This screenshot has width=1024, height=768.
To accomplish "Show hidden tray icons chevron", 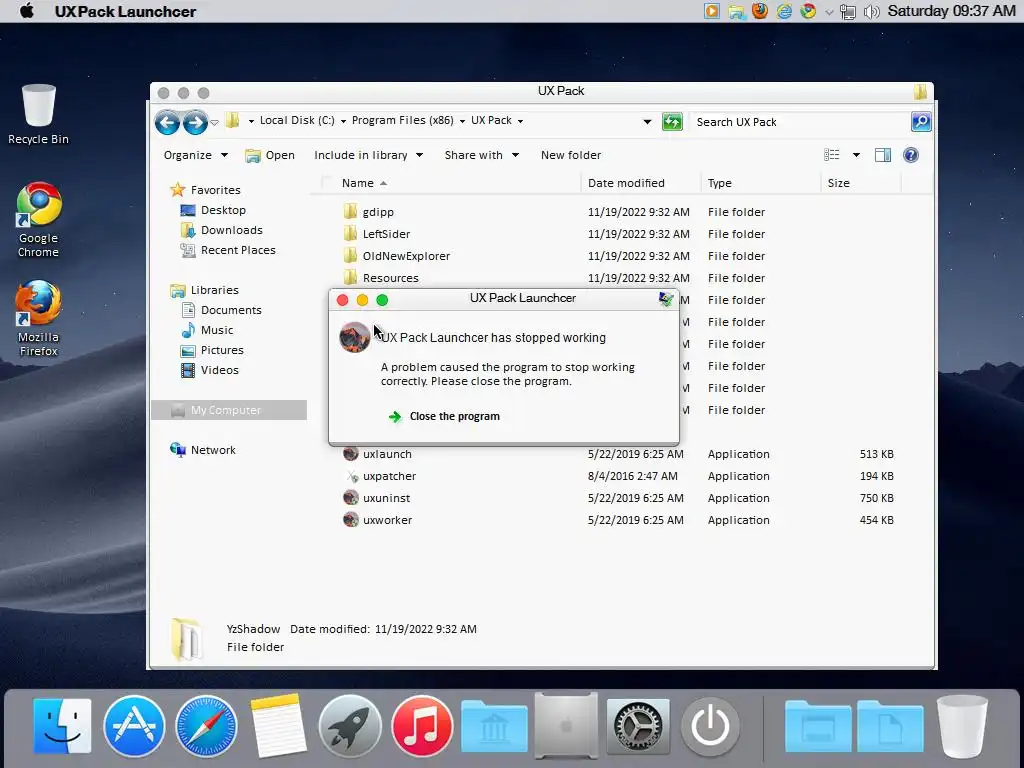I will [829, 12].
